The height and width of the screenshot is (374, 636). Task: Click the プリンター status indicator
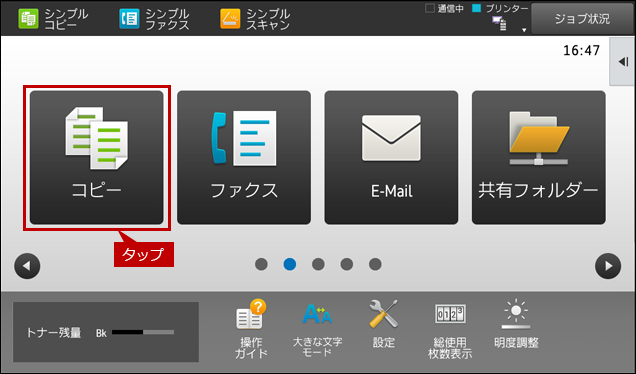point(501,9)
